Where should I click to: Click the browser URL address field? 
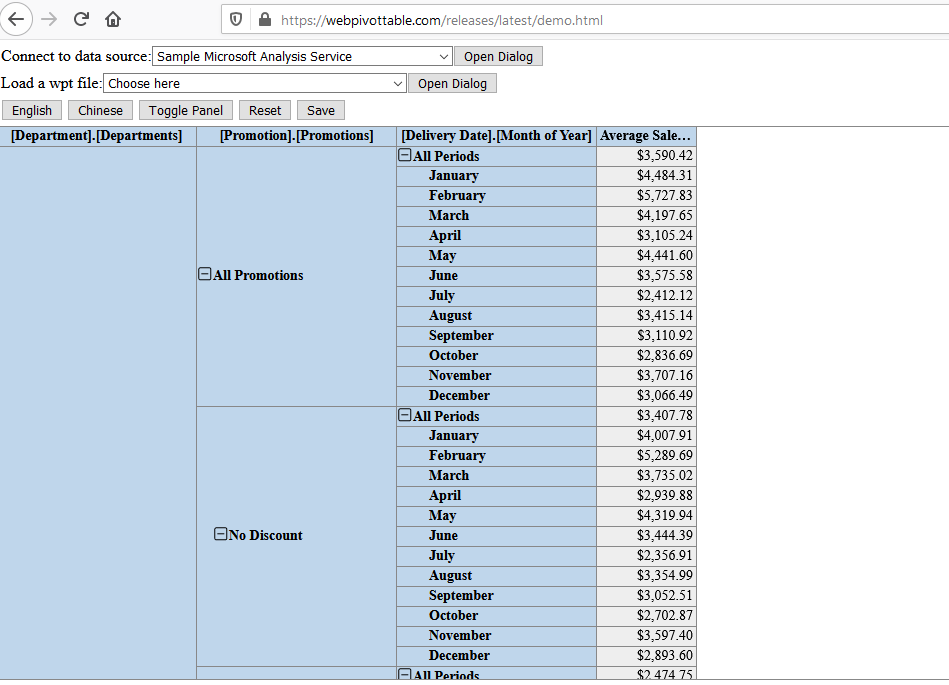pos(600,19)
